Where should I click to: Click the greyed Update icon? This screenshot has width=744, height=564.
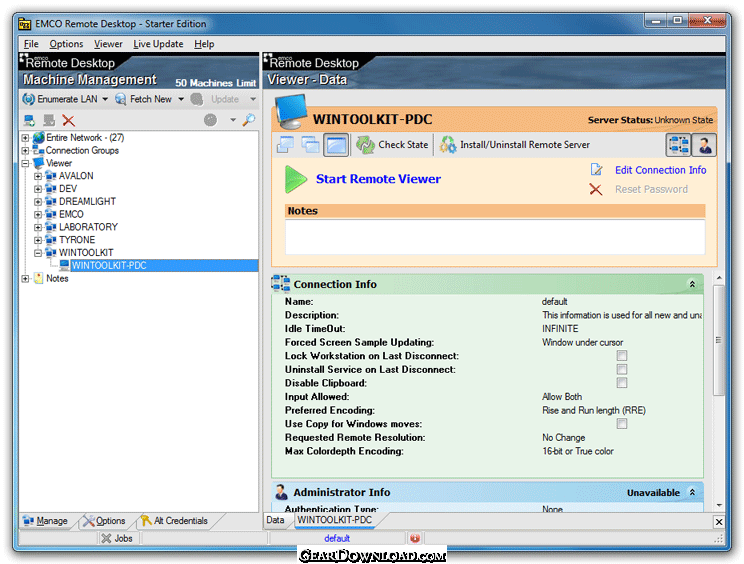point(196,99)
